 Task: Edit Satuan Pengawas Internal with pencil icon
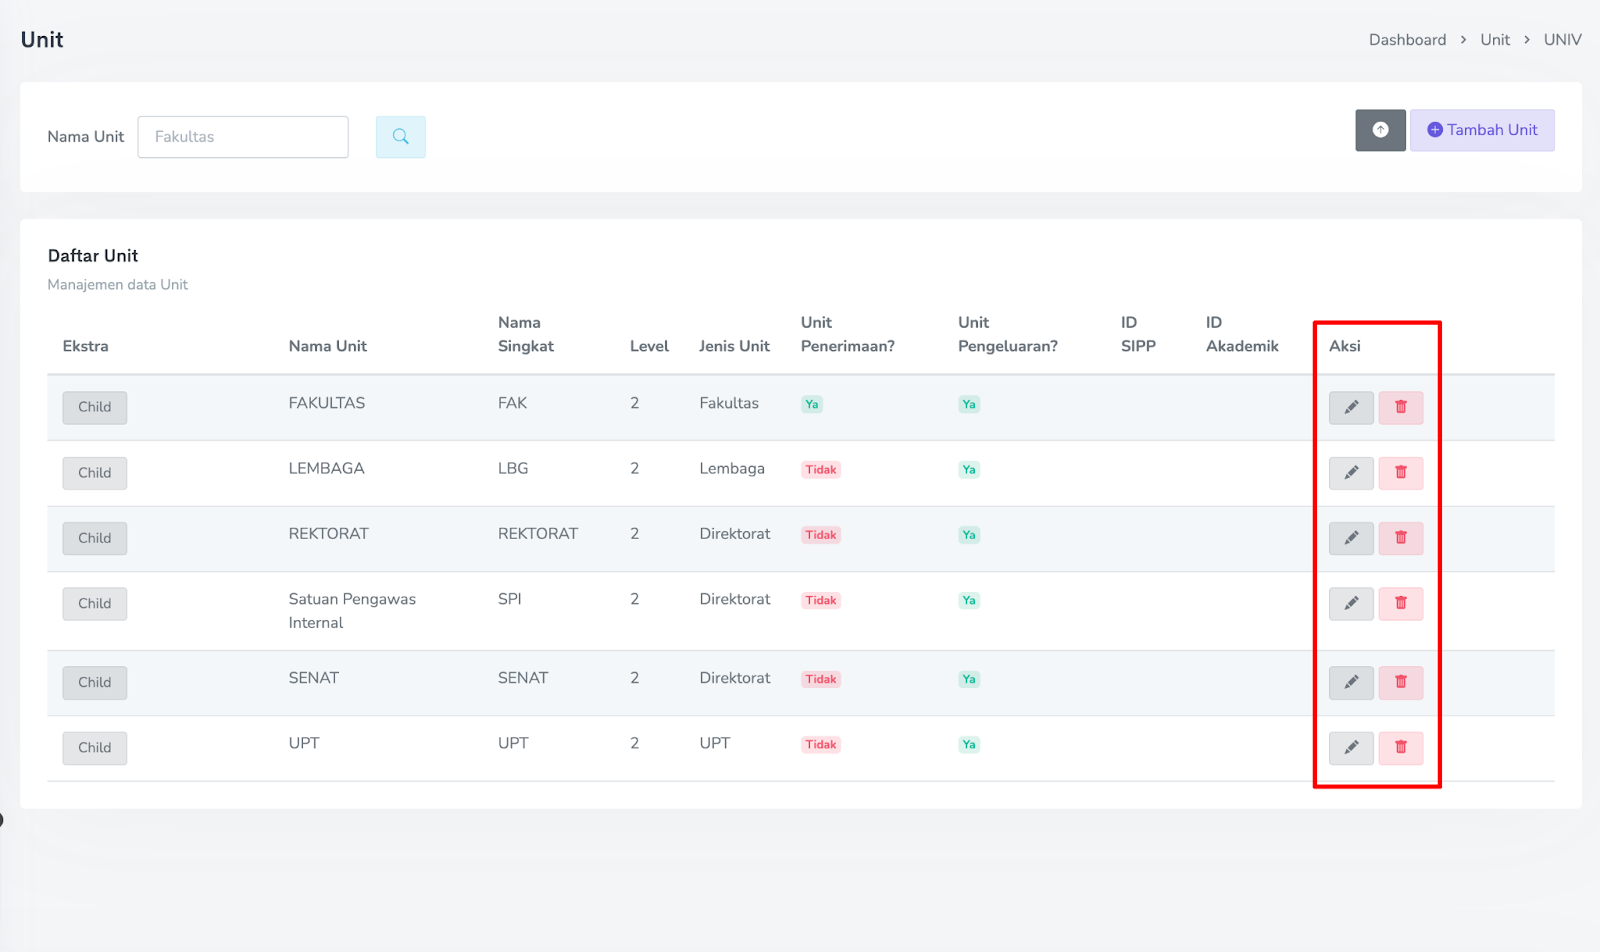coord(1350,603)
